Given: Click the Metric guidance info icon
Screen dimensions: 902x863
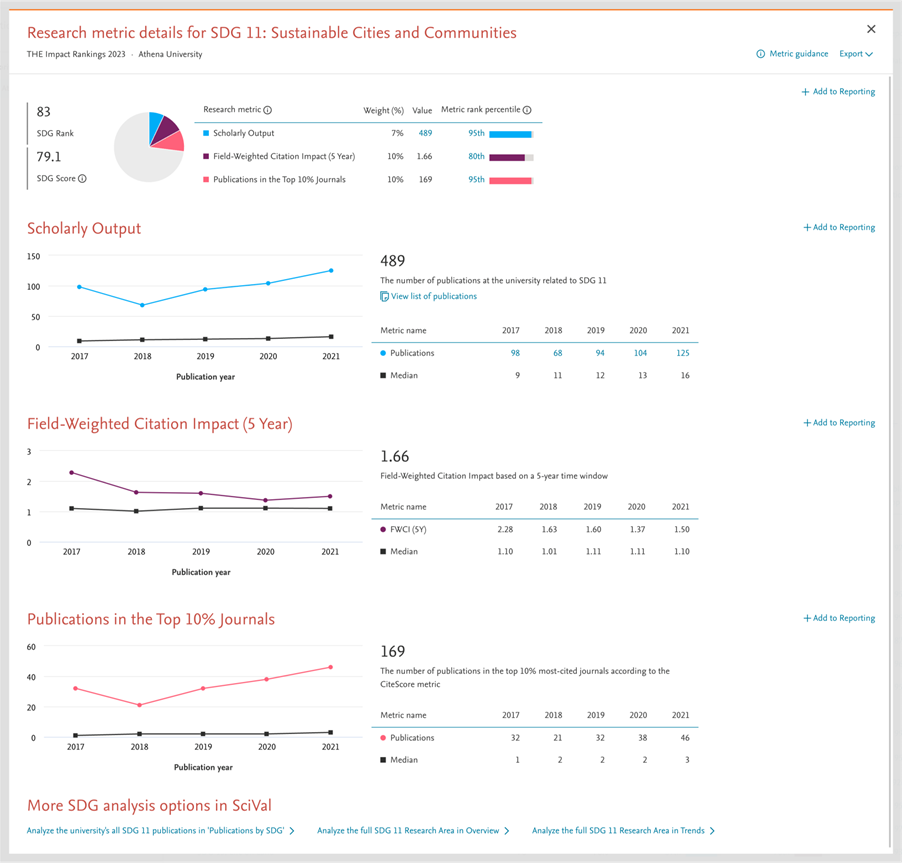Looking at the screenshot, I should (760, 54).
